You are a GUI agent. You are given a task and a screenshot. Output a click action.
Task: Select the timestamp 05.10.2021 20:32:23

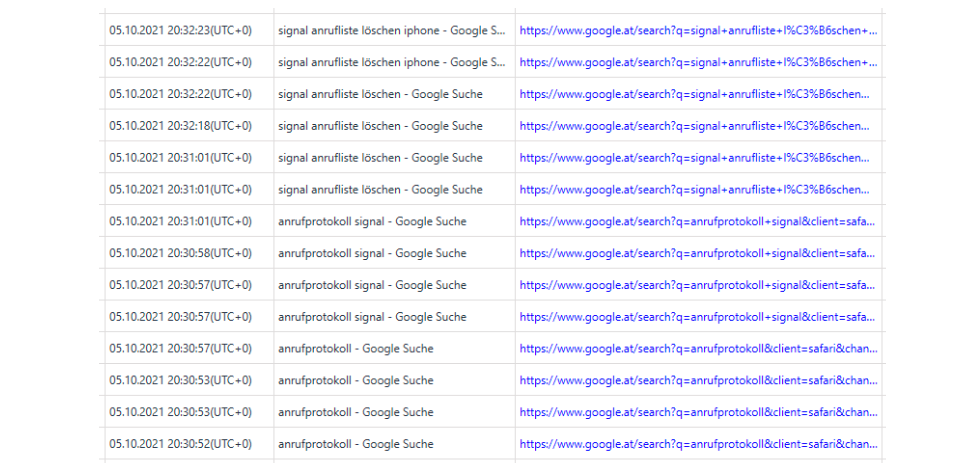point(180,30)
